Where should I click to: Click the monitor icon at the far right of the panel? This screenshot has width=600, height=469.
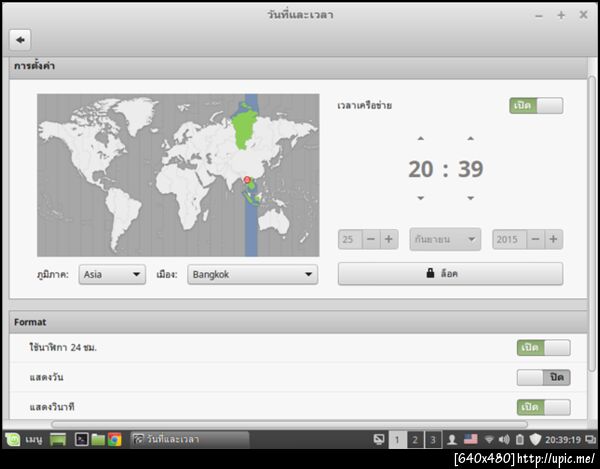pos(591,440)
